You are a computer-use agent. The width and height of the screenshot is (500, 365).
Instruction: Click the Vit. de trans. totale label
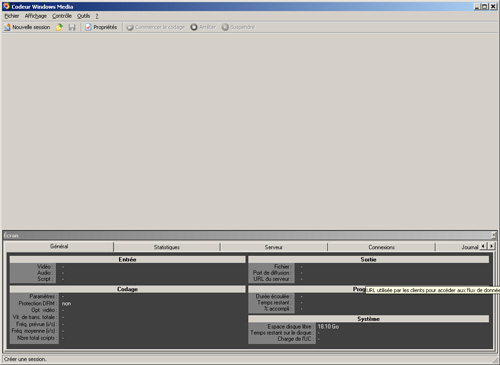pos(35,317)
